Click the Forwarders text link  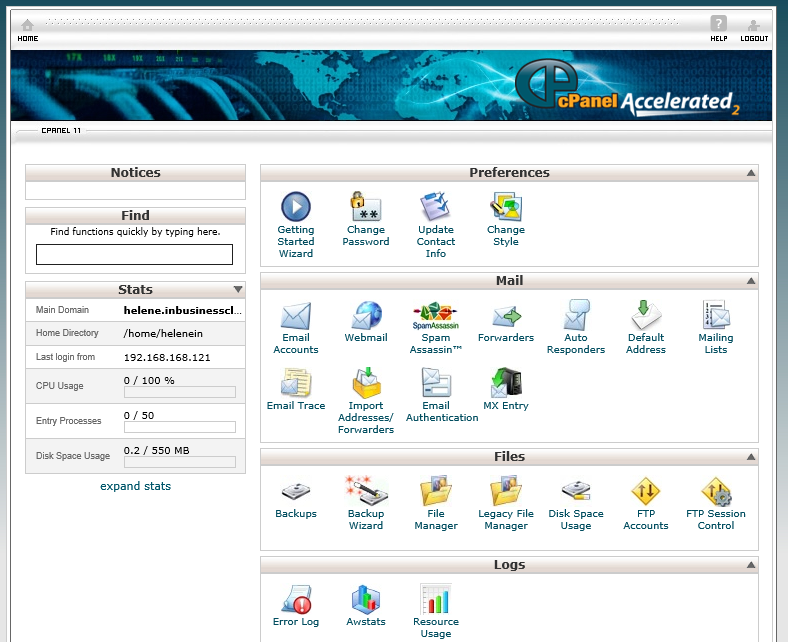(506, 337)
